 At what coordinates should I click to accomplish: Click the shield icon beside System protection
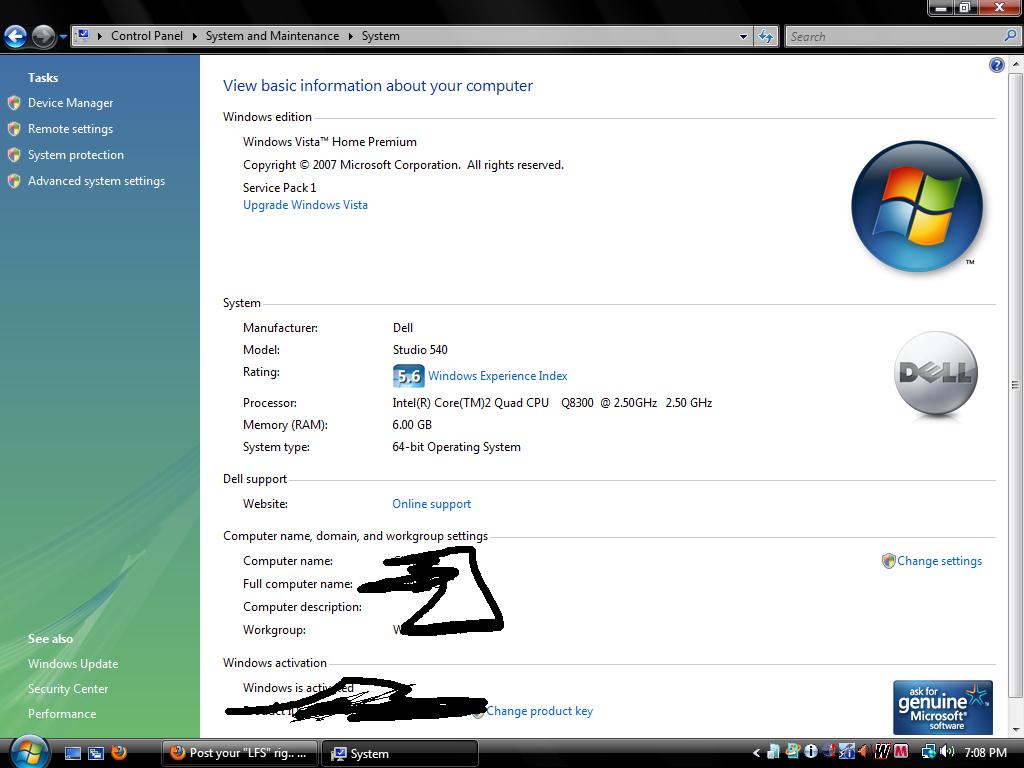click(x=14, y=155)
